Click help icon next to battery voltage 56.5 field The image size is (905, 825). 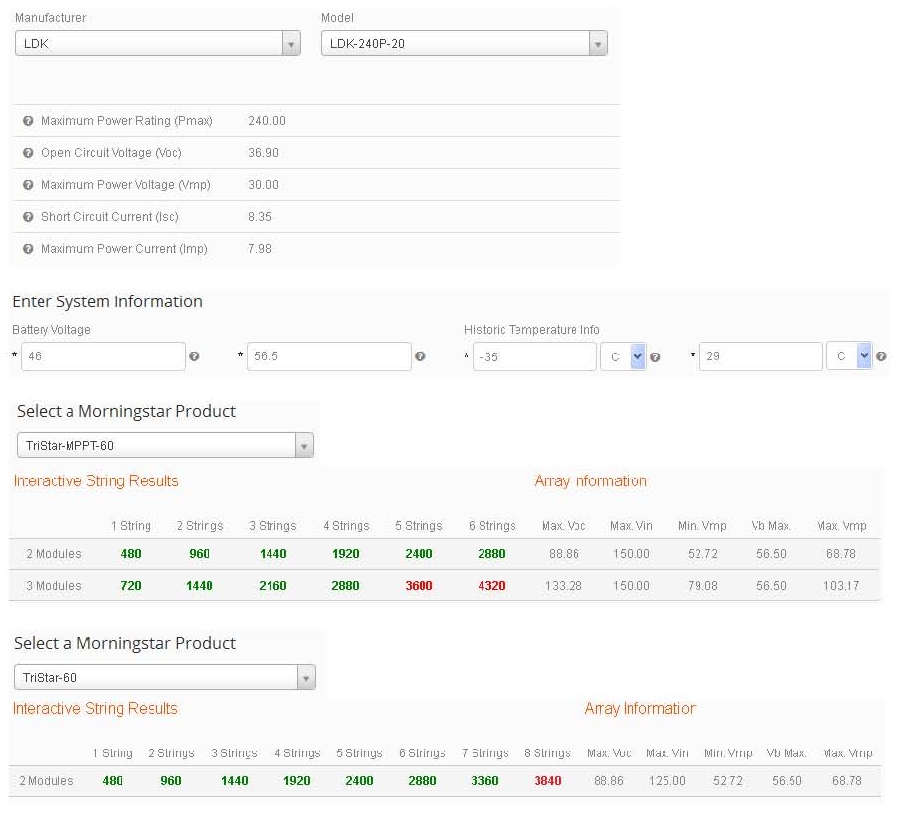(x=420, y=357)
